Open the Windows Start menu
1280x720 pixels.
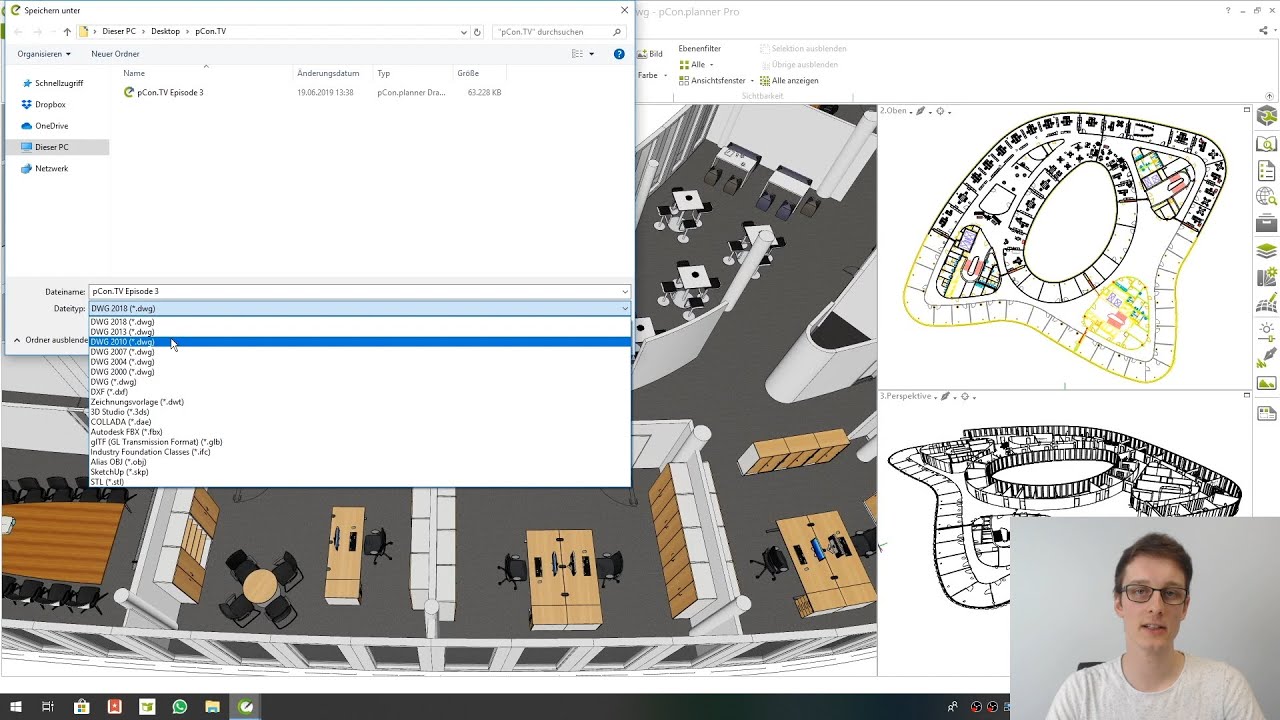pyautogui.click(x=16, y=707)
